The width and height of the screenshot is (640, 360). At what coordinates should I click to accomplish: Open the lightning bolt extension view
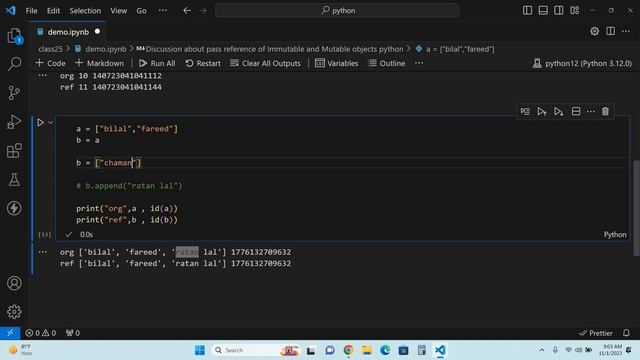(14, 208)
